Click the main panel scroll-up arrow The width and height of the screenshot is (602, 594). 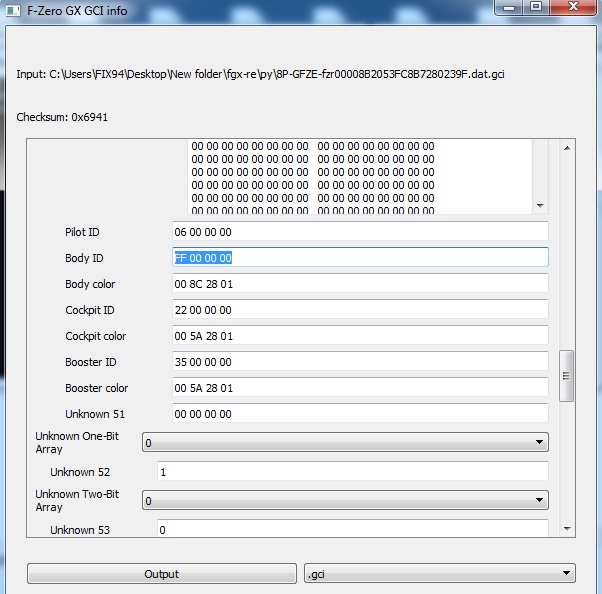coord(567,148)
